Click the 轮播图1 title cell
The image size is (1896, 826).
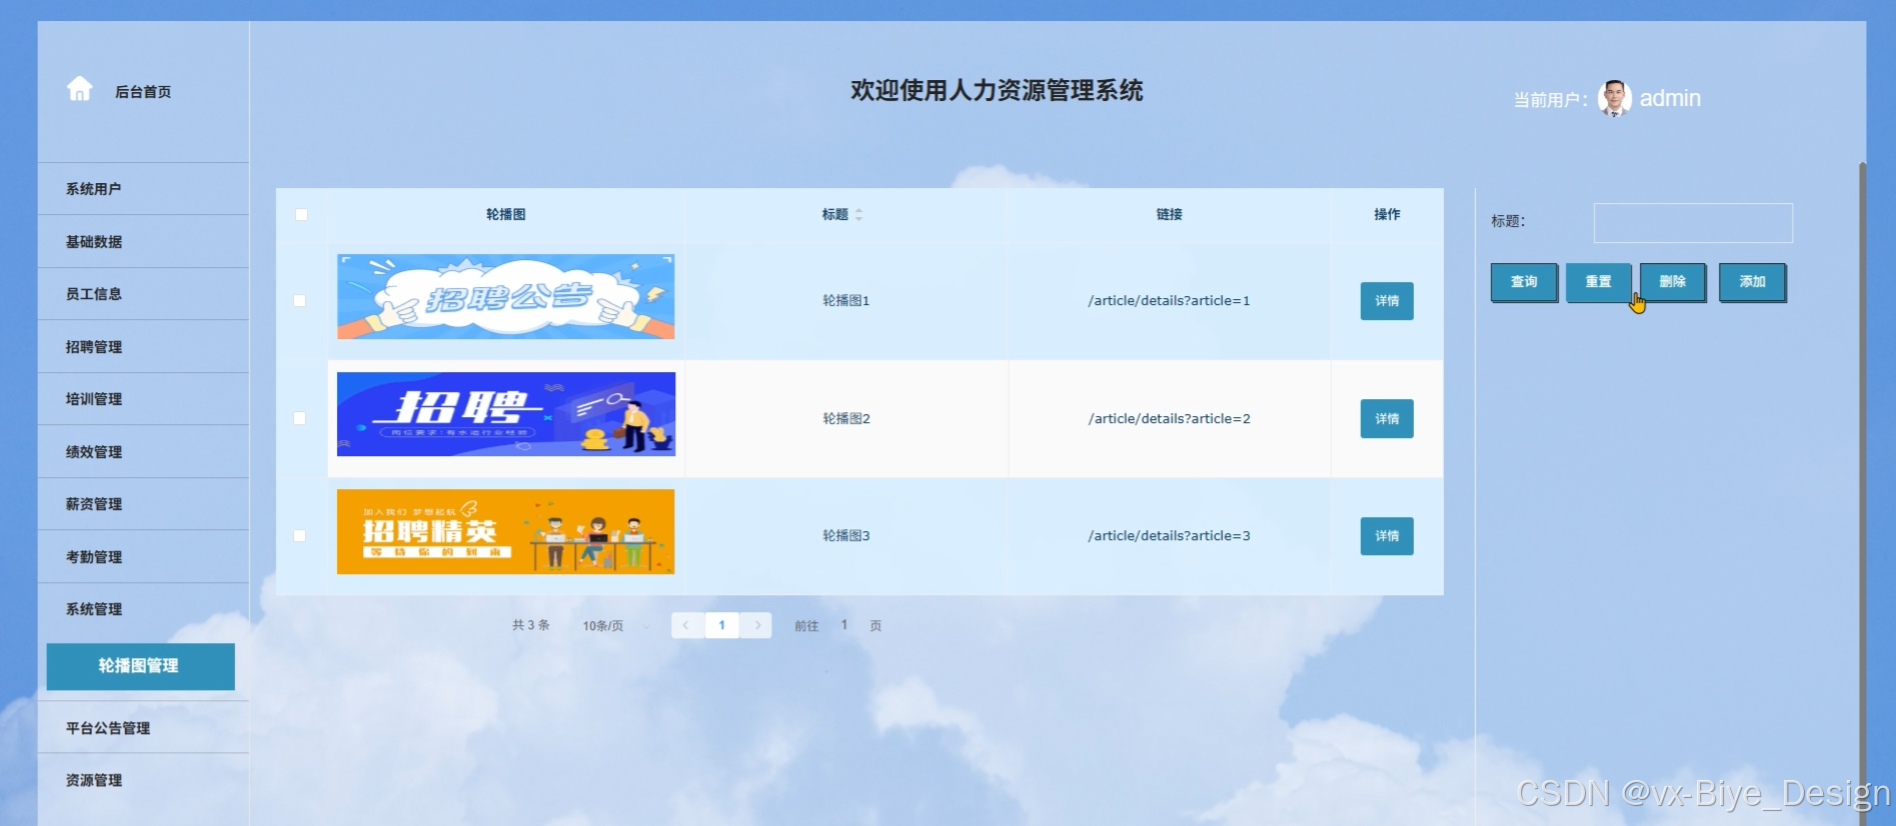(846, 300)
